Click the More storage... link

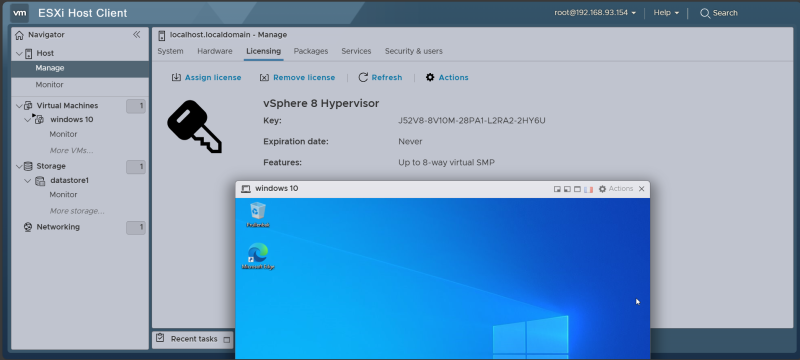point(77,211)
